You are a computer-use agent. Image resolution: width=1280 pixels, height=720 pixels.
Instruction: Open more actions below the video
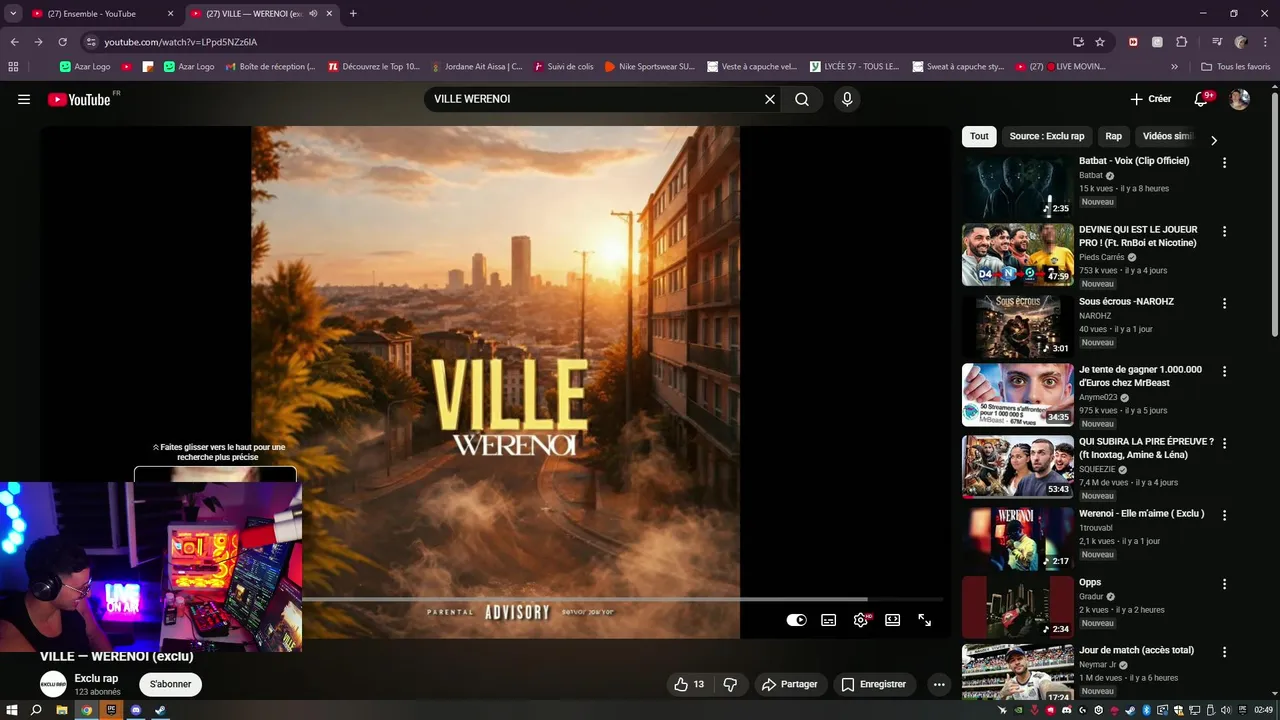(938, 684)
